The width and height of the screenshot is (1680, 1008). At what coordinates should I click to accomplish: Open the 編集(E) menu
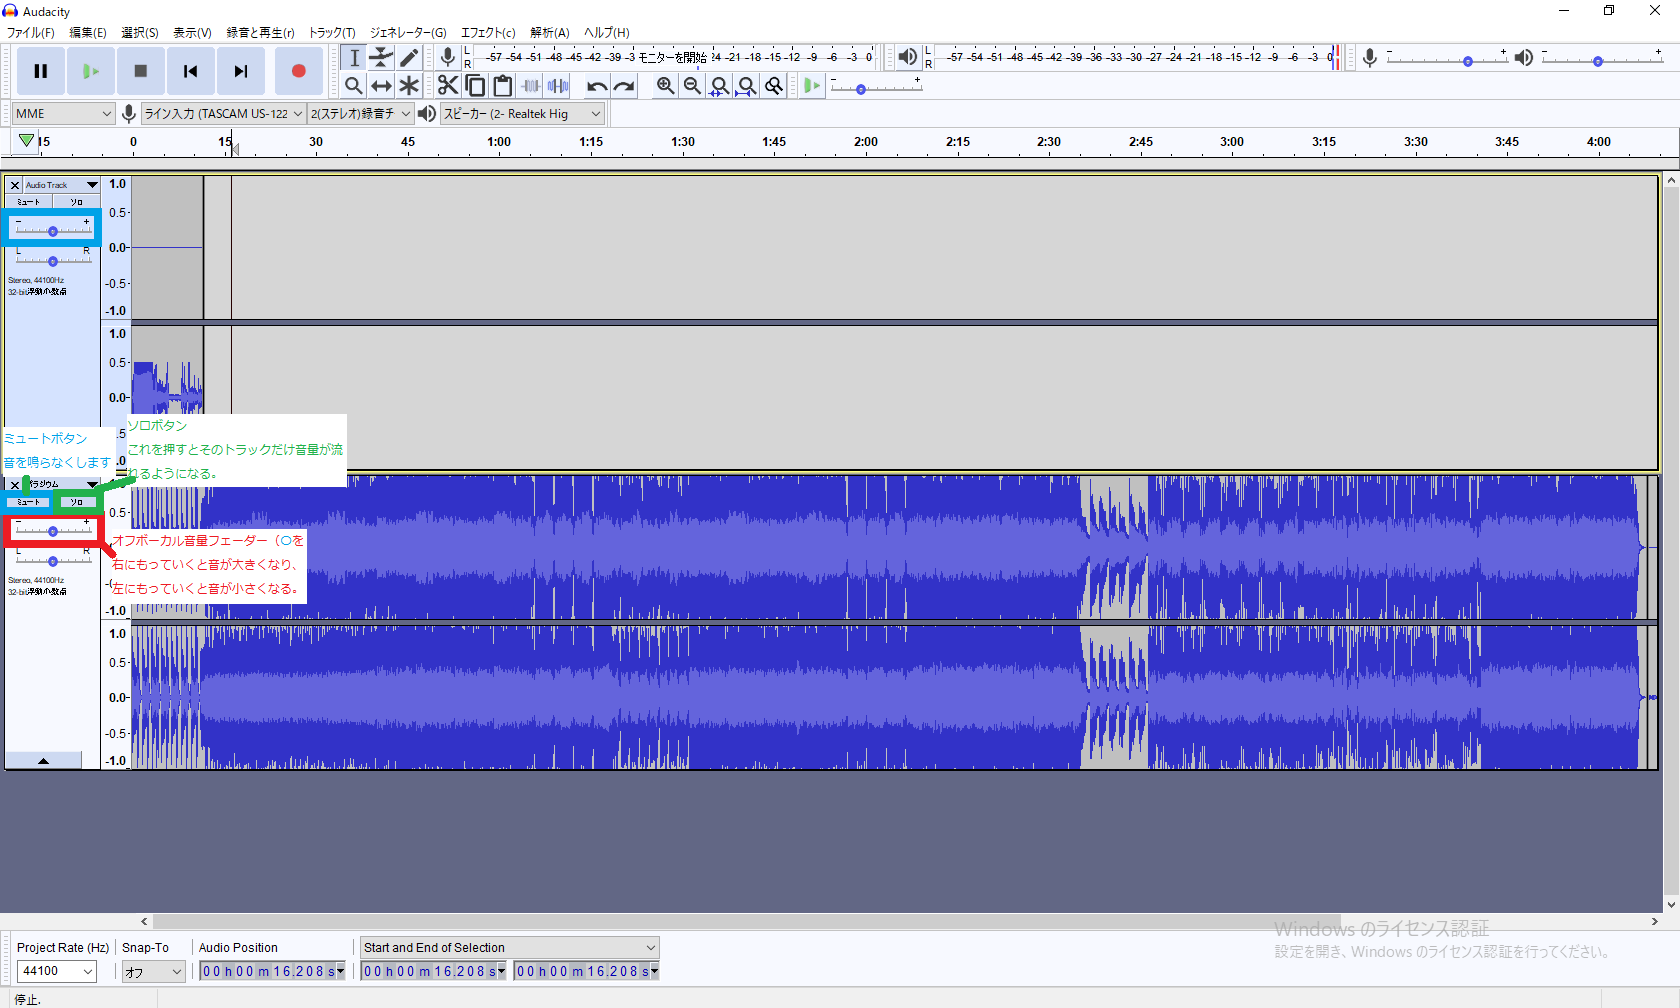(87, 32)
